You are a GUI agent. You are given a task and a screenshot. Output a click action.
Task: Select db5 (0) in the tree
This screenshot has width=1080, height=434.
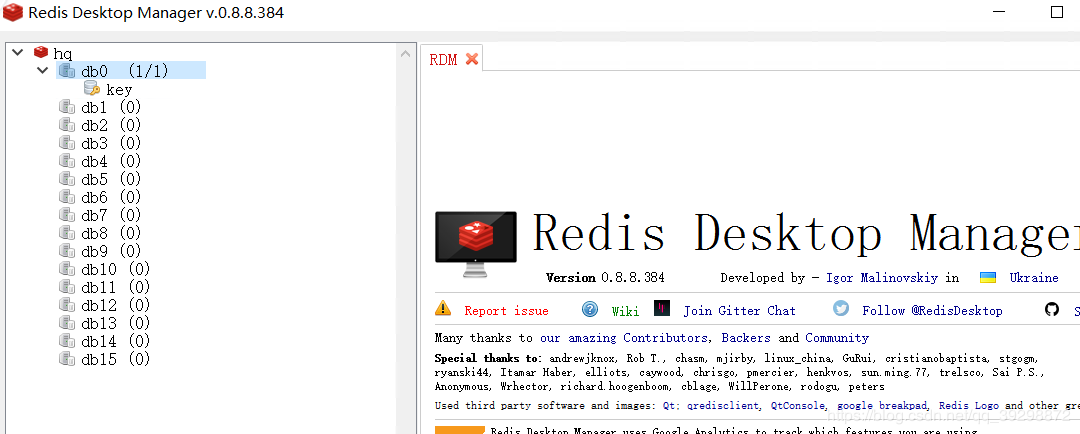[111, 179]
